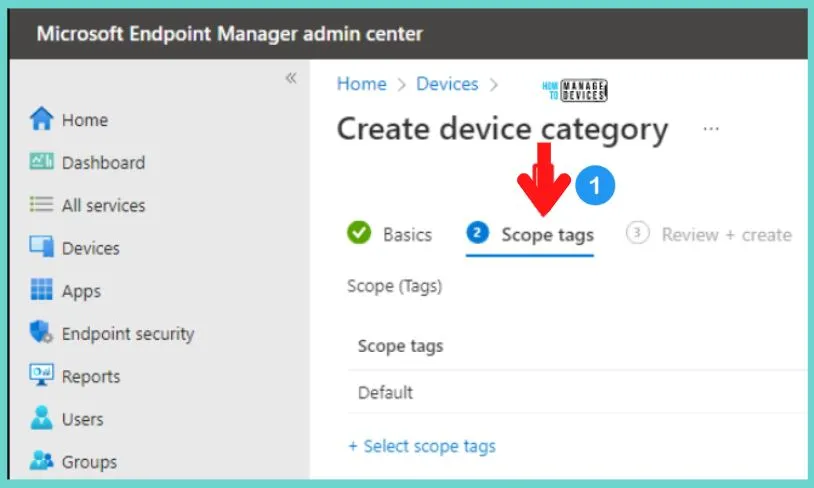Click the Devices monitor icon
814x488 pixels.
coord(42,247)
